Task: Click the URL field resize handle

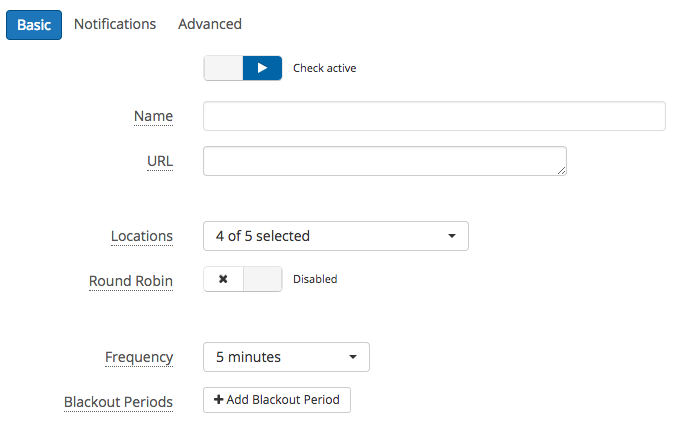Action: (561, 171)
